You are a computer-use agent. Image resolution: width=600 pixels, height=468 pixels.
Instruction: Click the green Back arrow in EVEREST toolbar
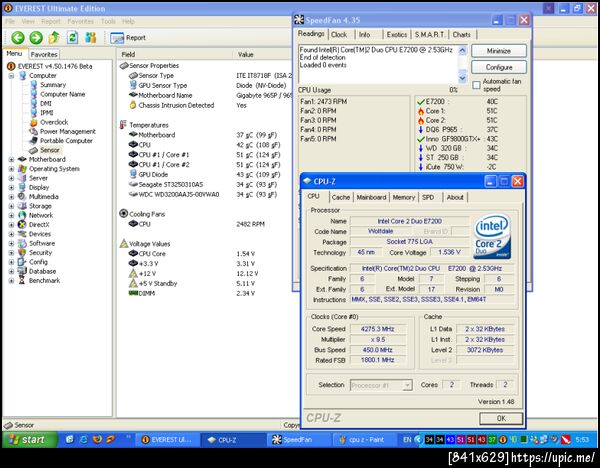[18, 38]
